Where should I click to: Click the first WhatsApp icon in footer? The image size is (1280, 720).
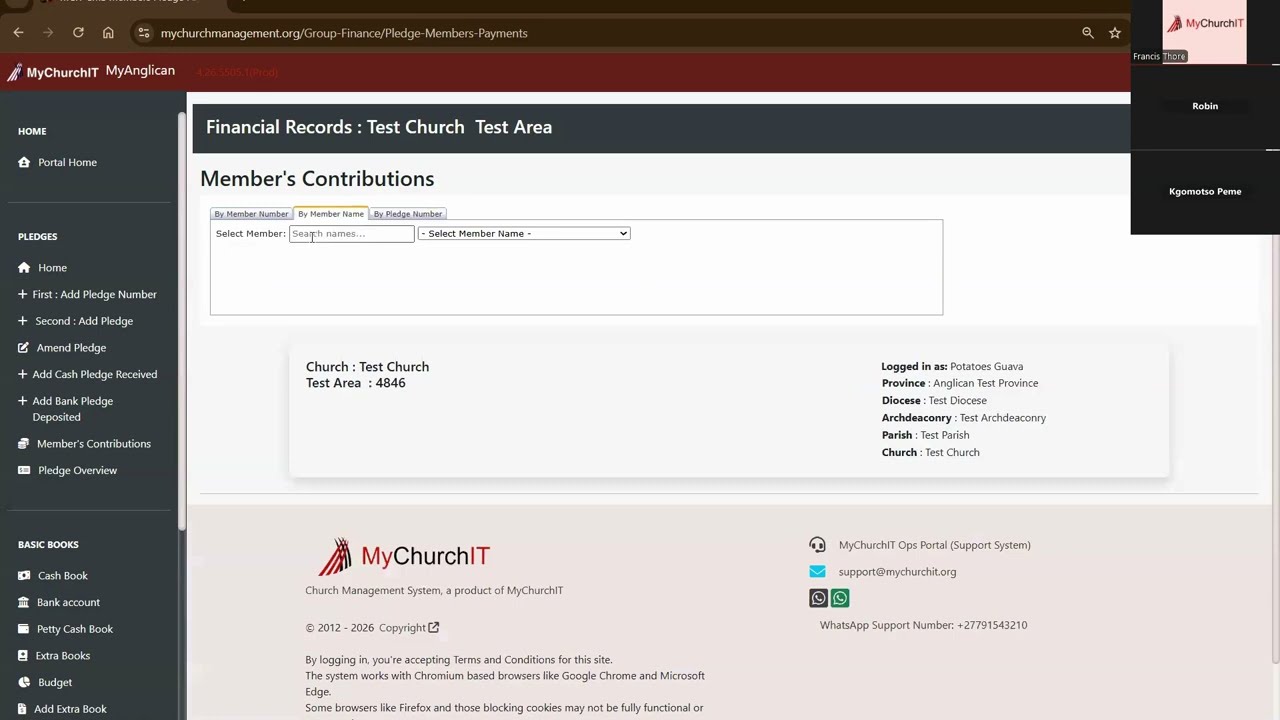(818, 598)
